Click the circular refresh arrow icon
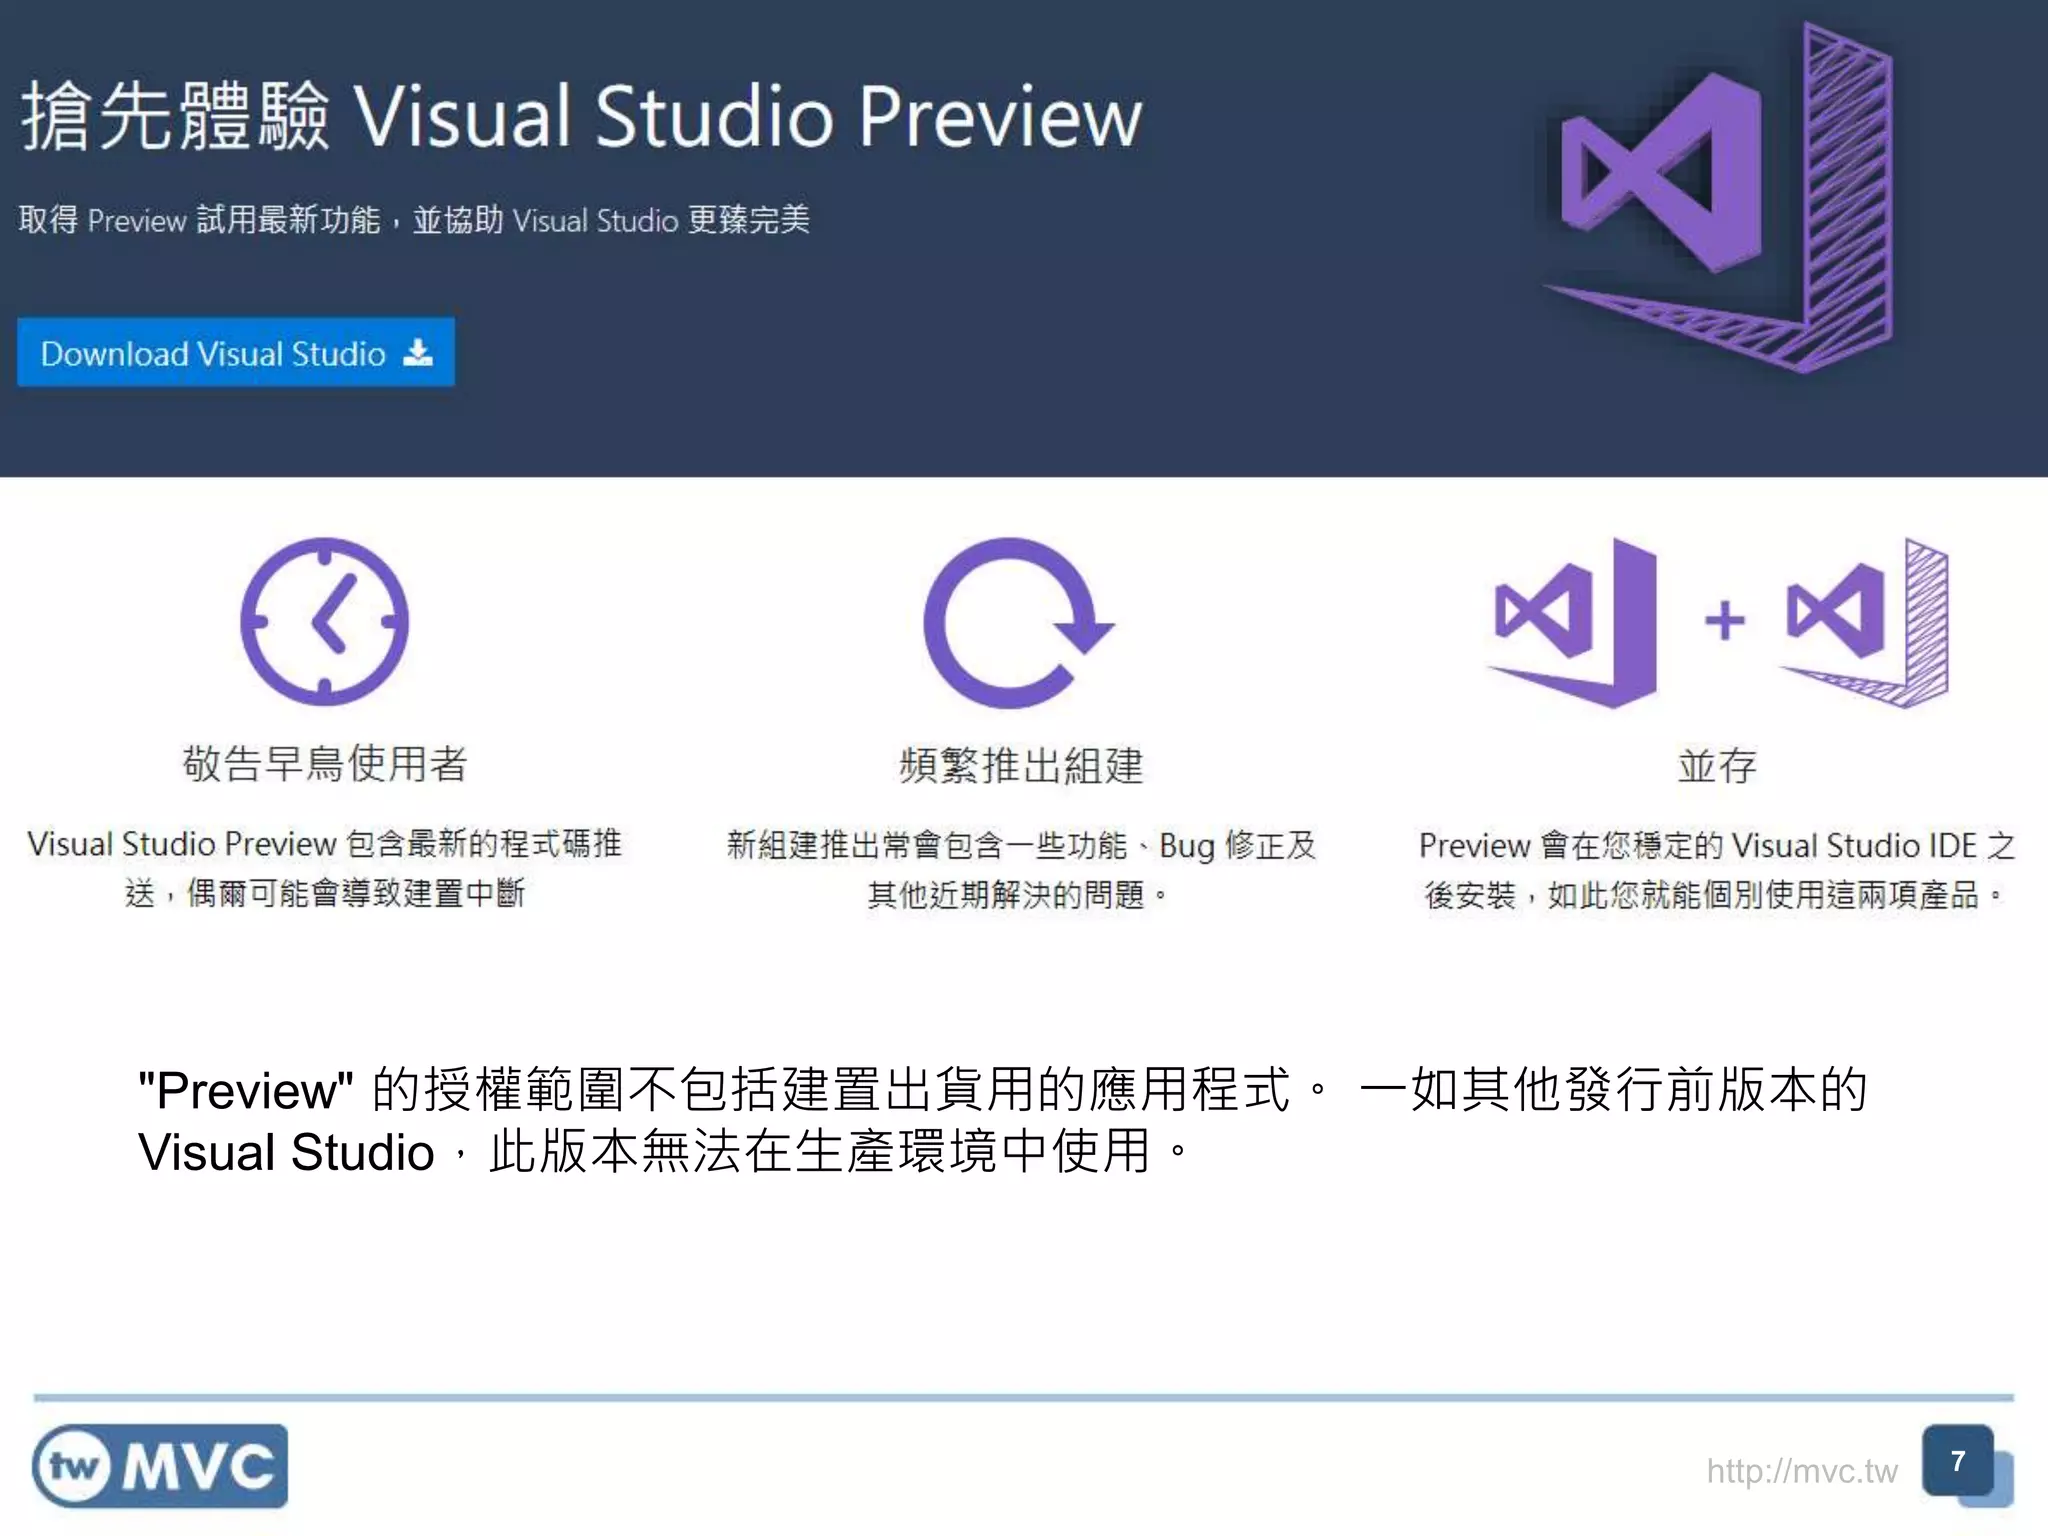The width and height of the screenshot is (2048, 1536). (x=1018, y=622)
